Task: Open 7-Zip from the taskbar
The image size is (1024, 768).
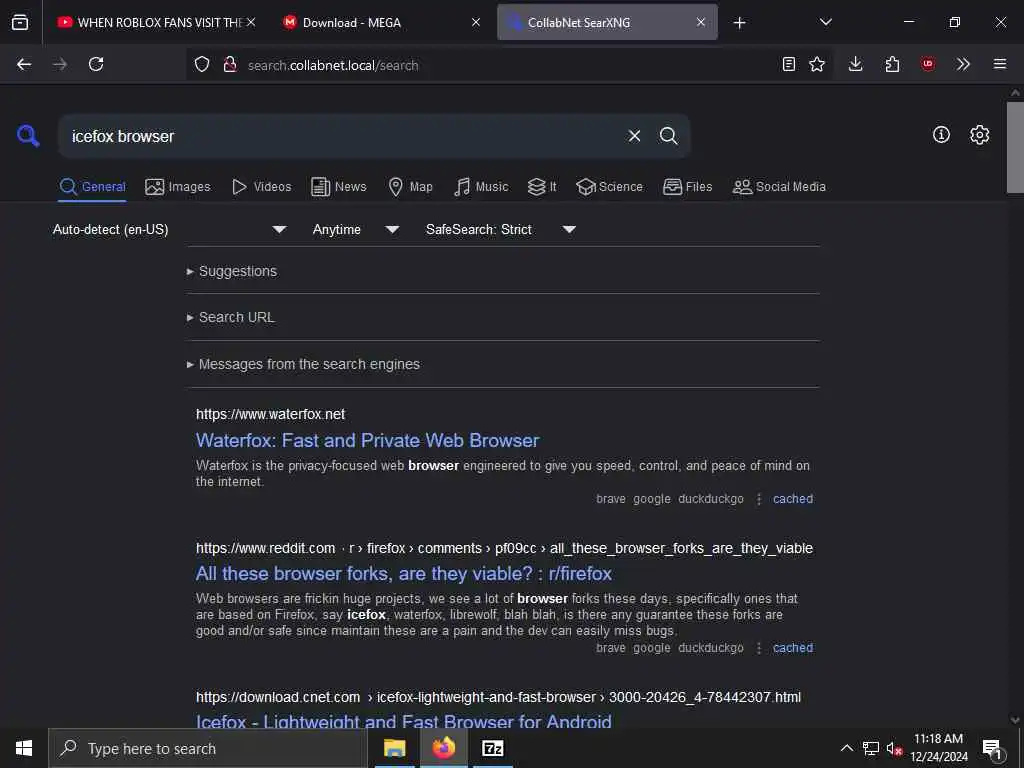Action: pyautogui.click(x=493, y=748)
